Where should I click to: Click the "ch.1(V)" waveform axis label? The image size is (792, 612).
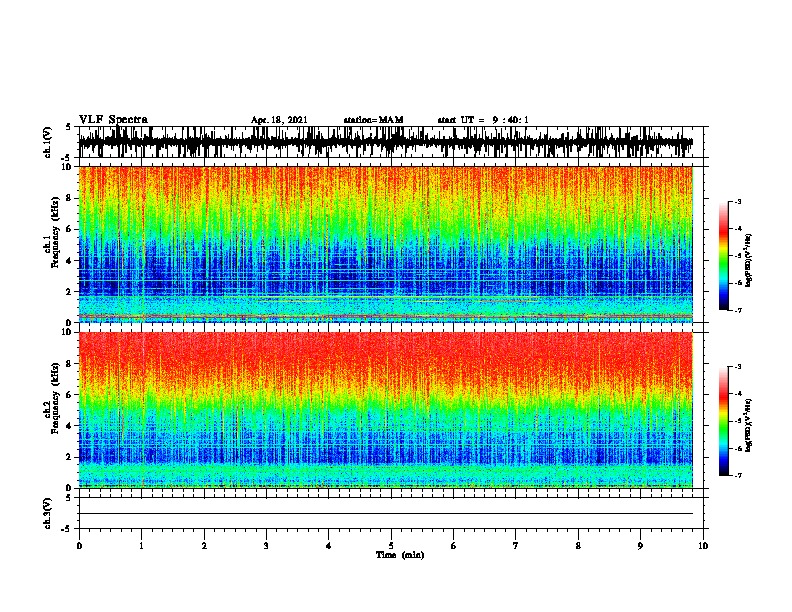[48, 142]
